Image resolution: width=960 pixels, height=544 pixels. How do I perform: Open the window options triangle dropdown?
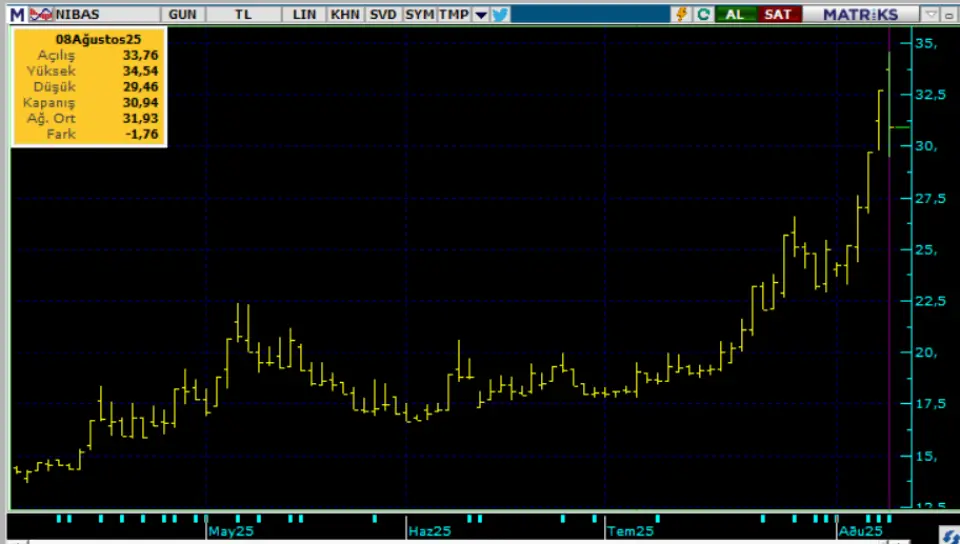coord(931,14)
